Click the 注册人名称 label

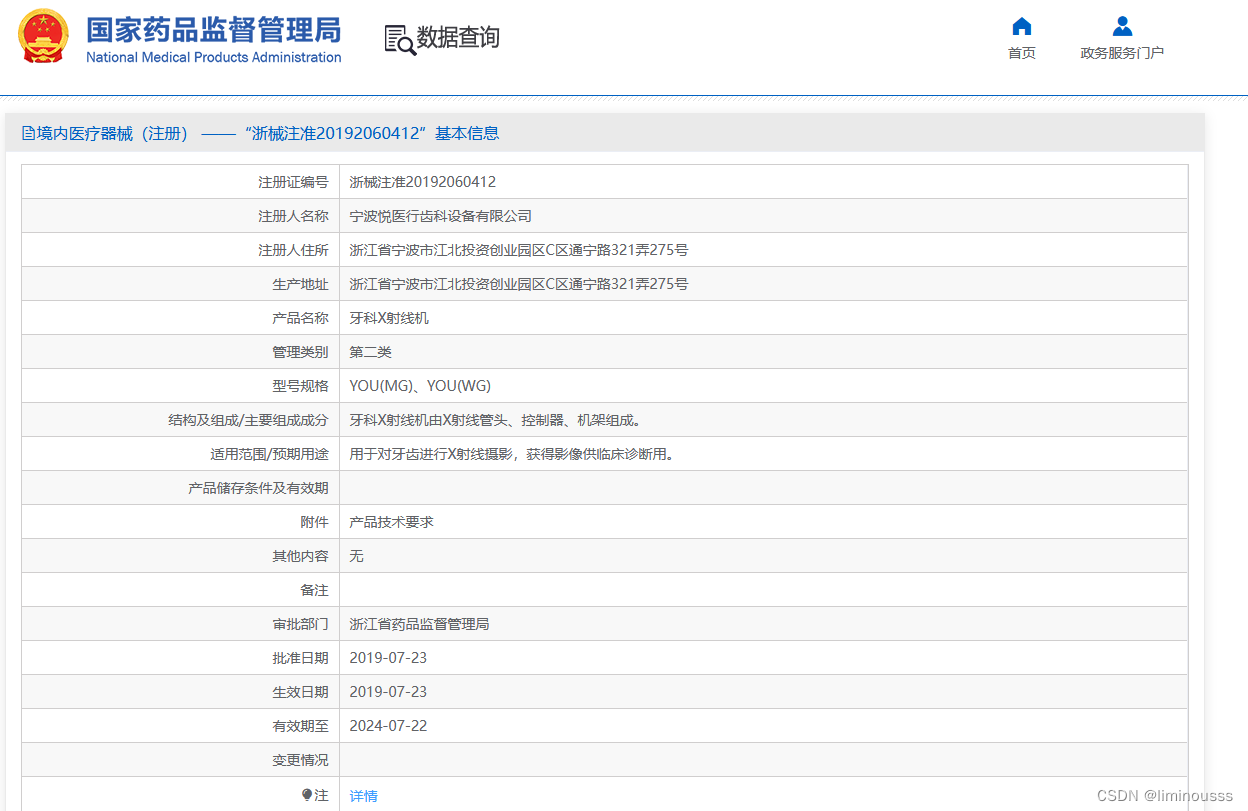coord(293,216)
